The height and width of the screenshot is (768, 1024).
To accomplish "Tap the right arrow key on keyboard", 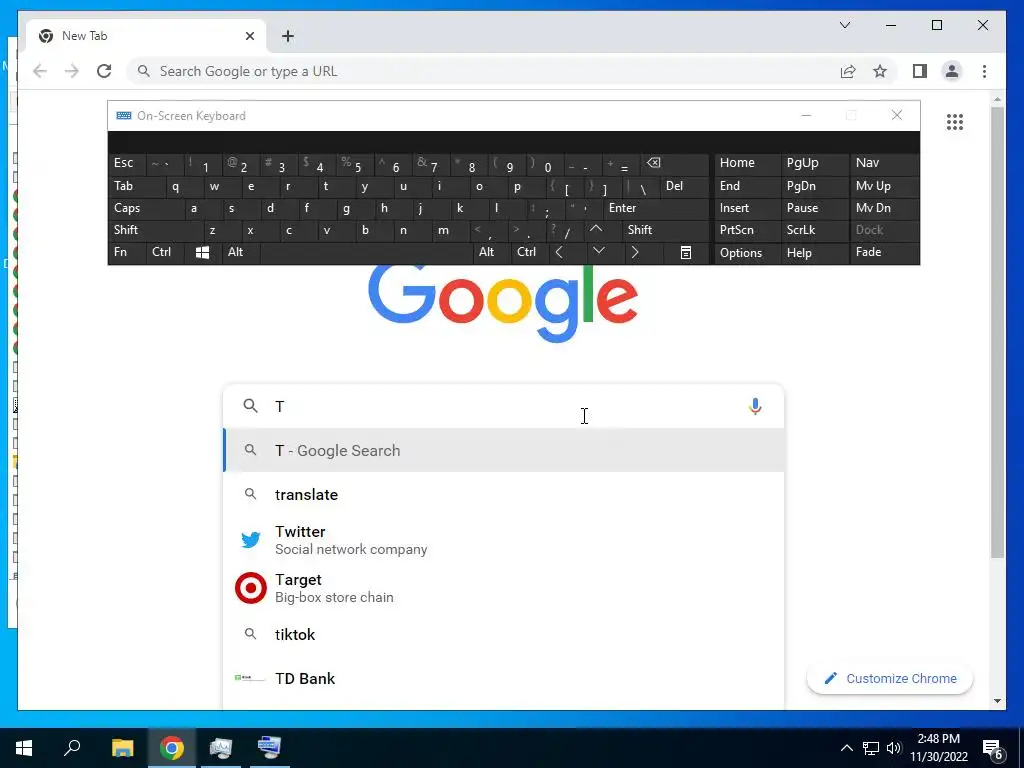I will click(635, 253).
